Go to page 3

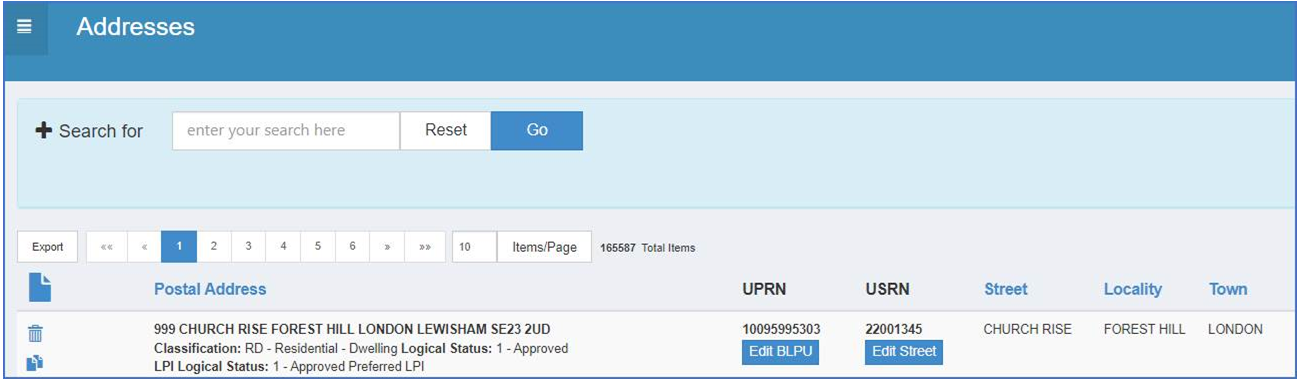(x=248, y=247)
